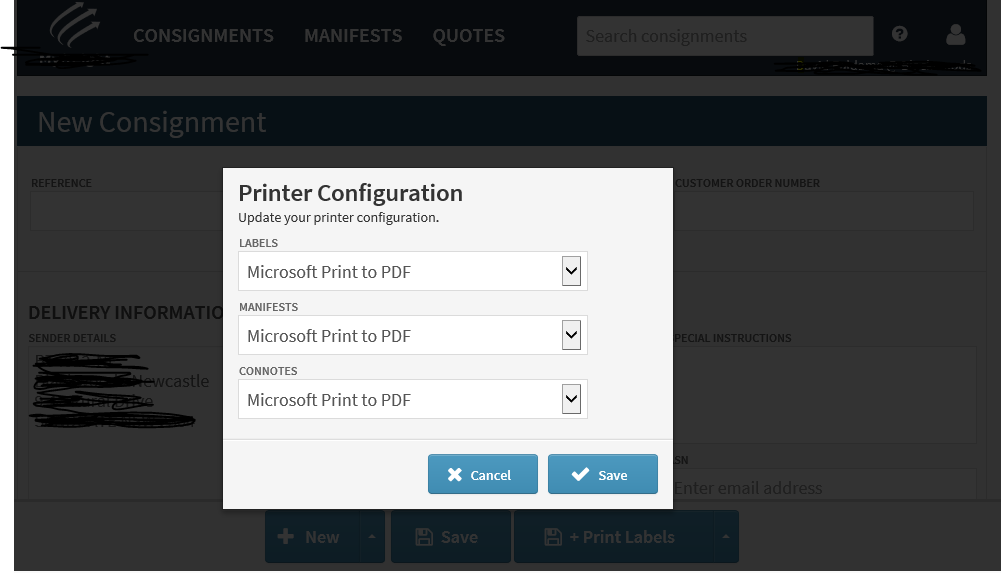The width and height of the screenshot is (1001, 573).
Task: Expand the Labels printer dropdown
Action: click(571, 271)
